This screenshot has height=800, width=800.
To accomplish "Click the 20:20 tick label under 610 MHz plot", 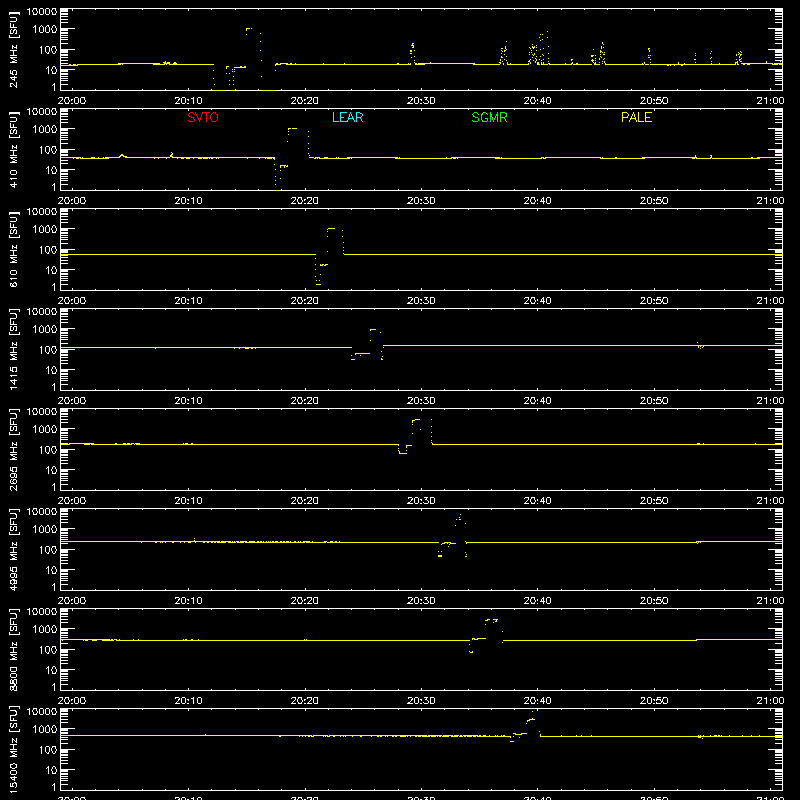I will pos(305,301).
